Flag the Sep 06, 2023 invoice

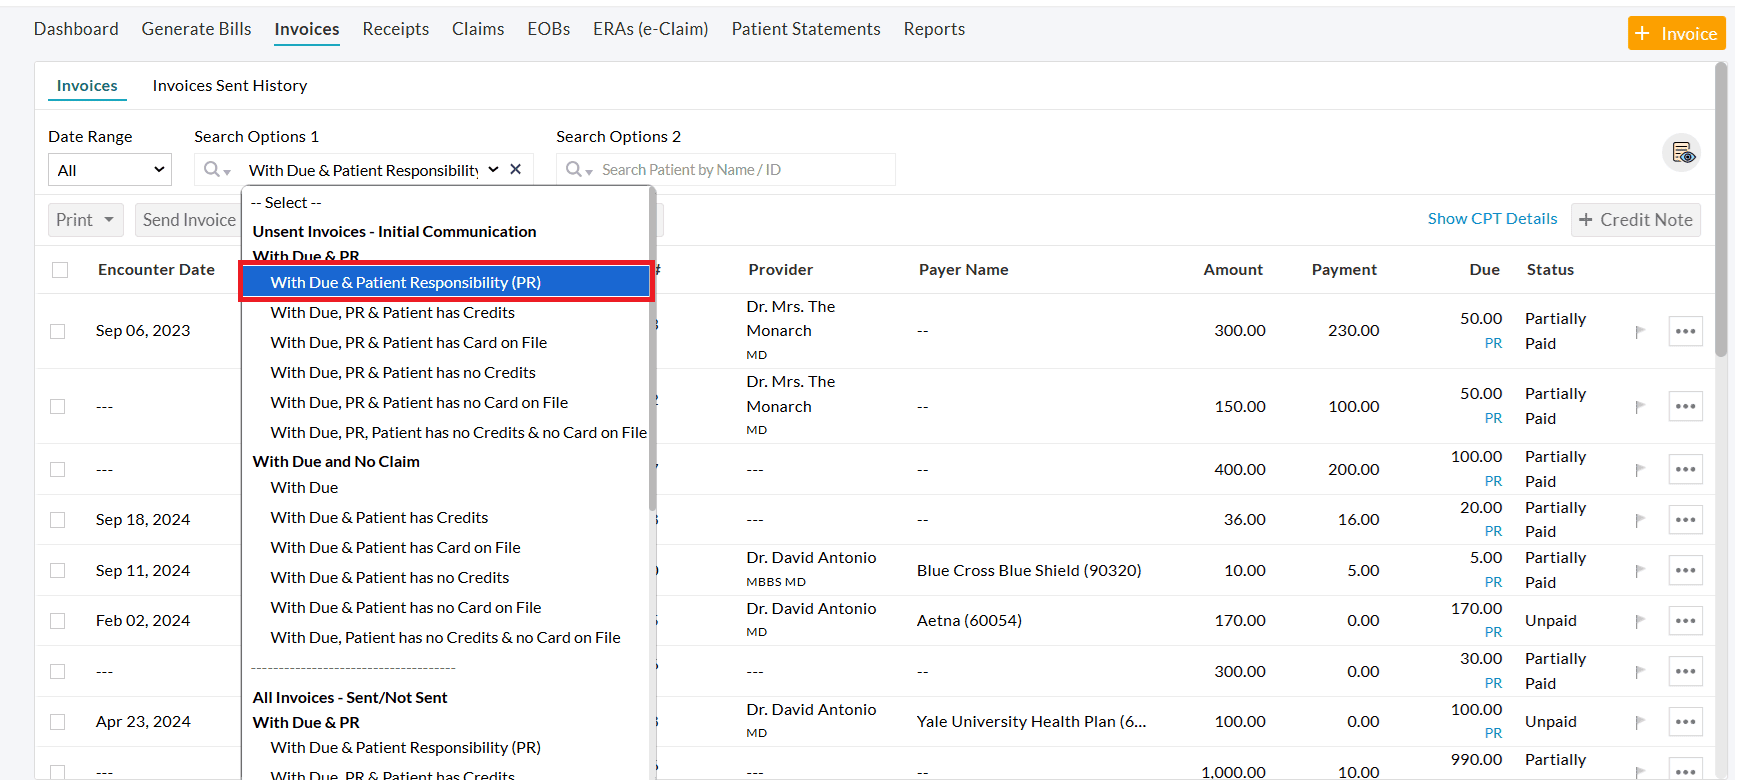(1639, 331)
